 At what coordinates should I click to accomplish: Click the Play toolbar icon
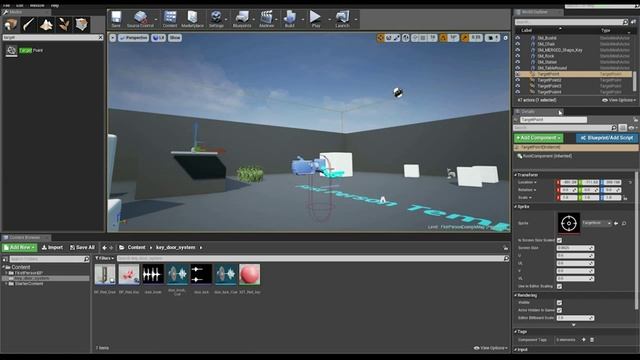316,19
